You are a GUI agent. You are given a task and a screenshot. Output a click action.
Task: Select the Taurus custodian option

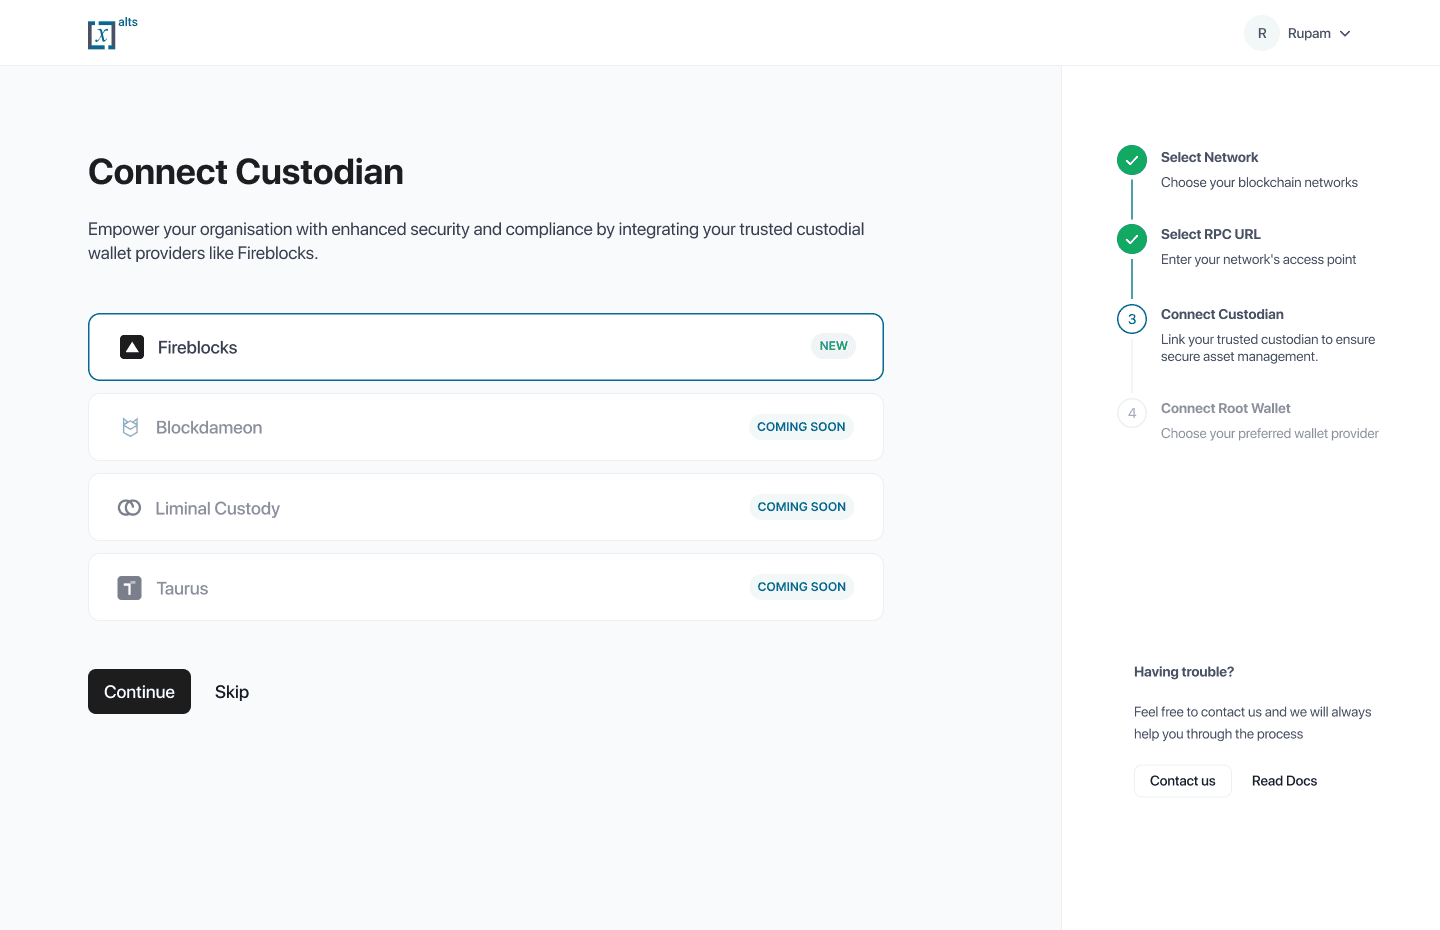pyautogui.click(x=486, y=587)
